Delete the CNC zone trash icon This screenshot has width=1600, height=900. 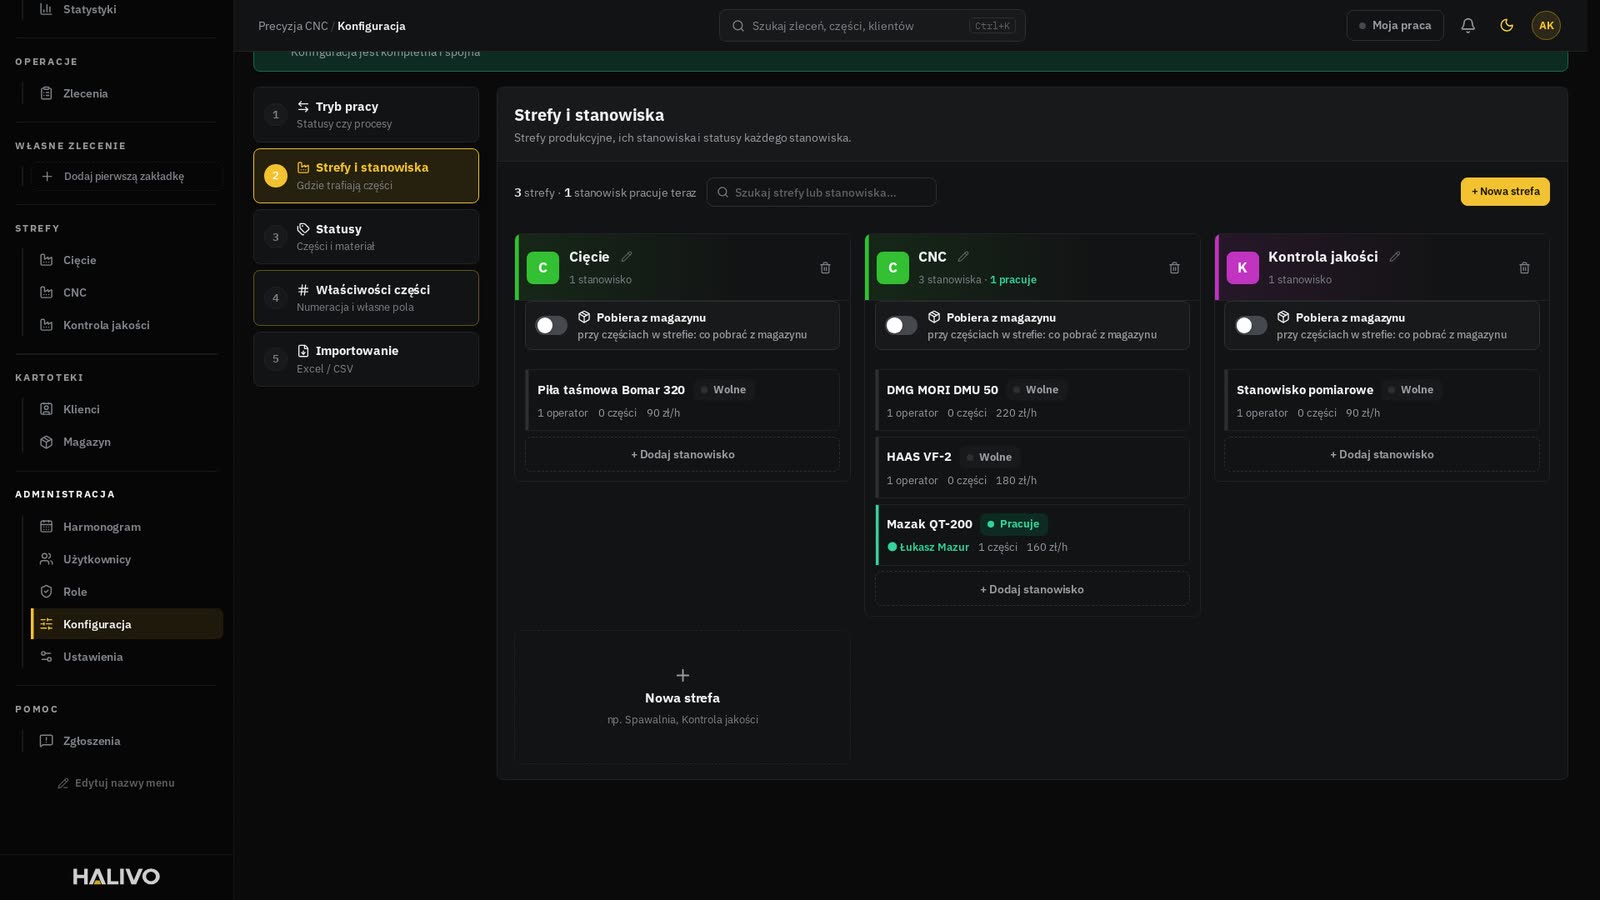coord(1174,268)
